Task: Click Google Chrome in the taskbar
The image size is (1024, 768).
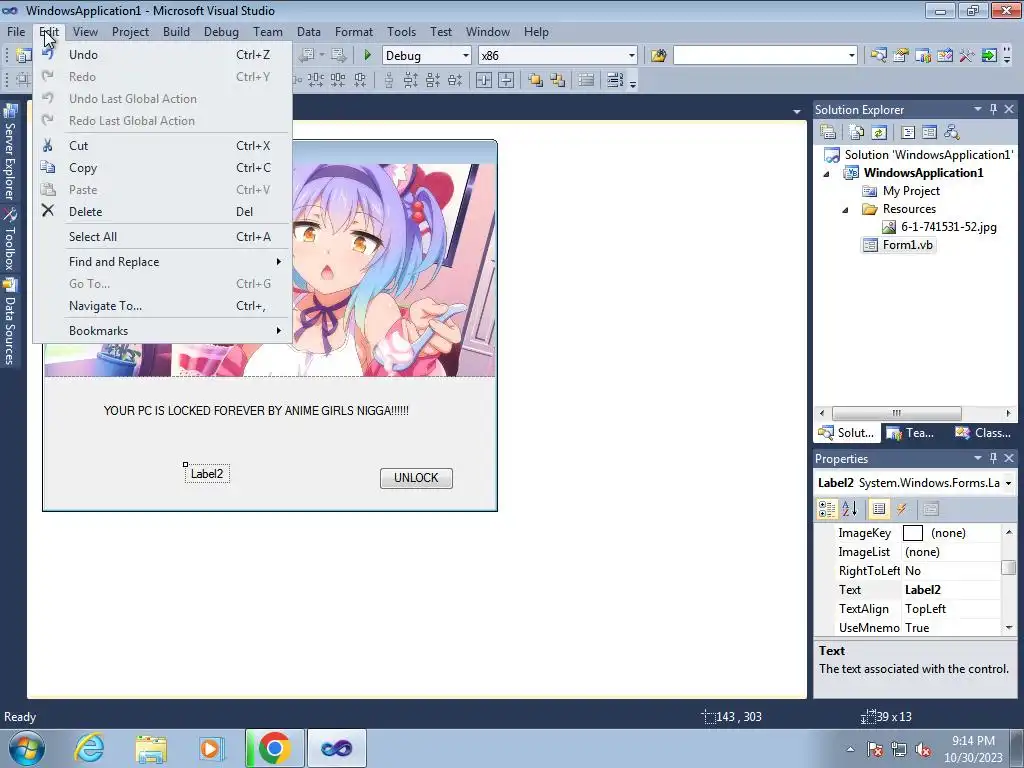Action: (274, 748)
